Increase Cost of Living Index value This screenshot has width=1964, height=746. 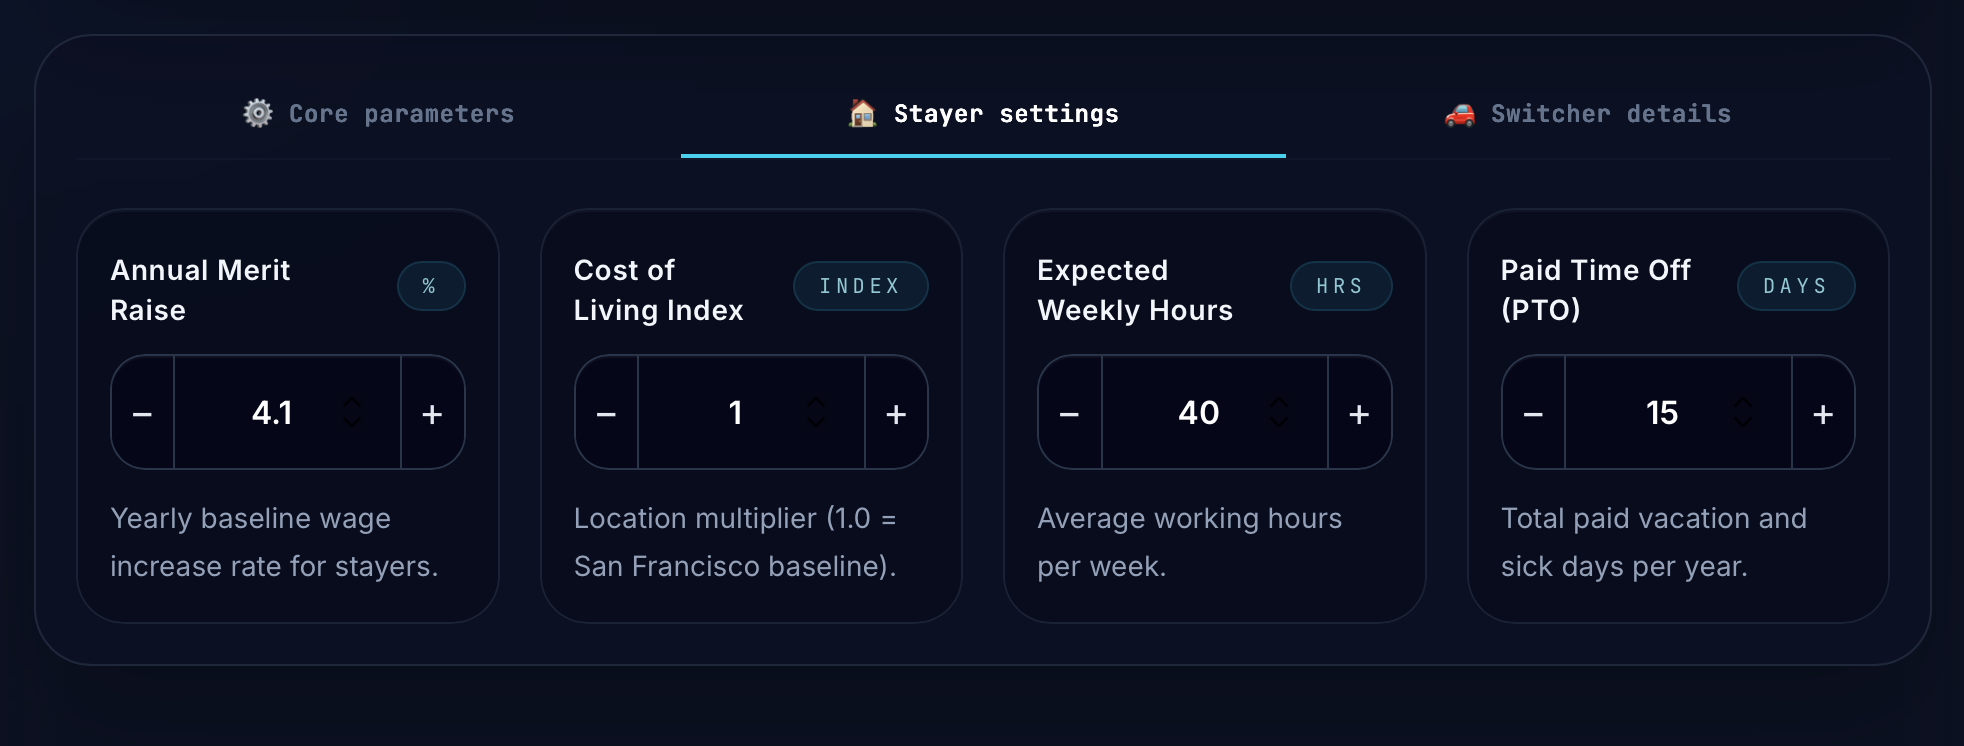click(896, 413)
